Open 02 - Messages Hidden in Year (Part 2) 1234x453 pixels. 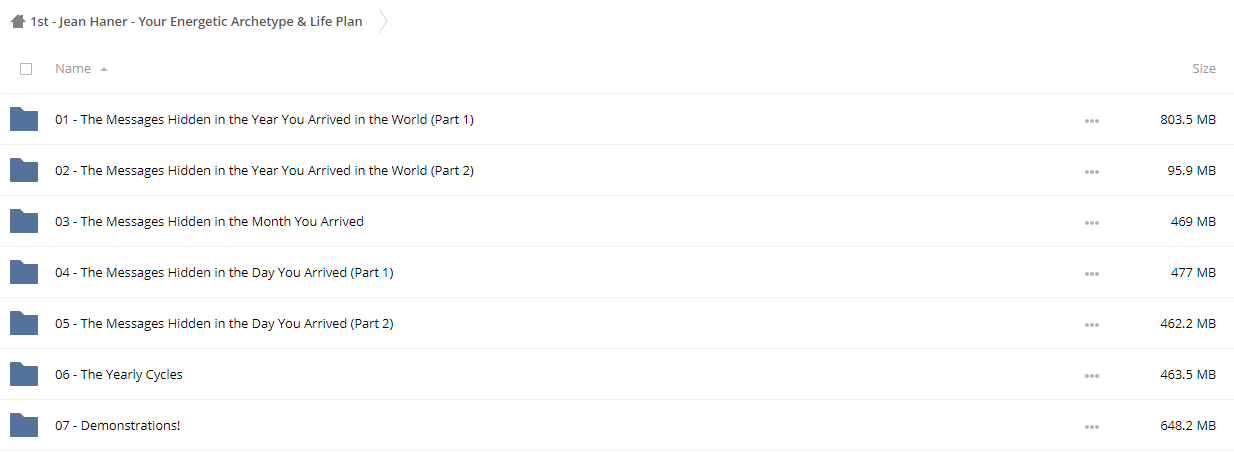point(264,170)
